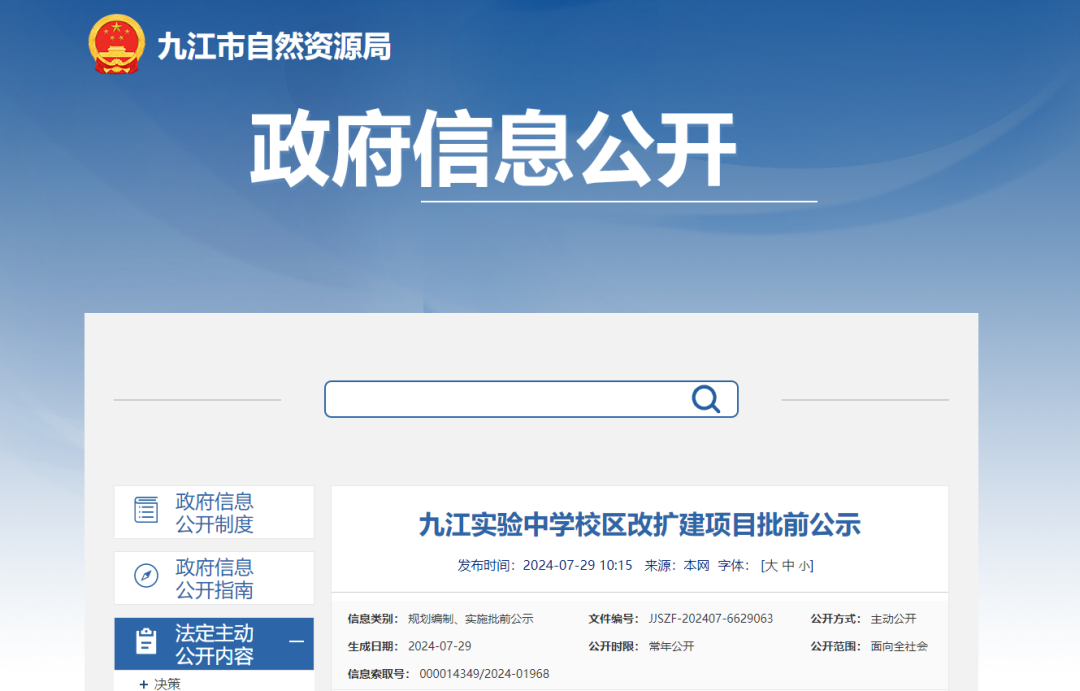Click the 信息索取号 label
The image size is (1080, 691).
point(378,674)
